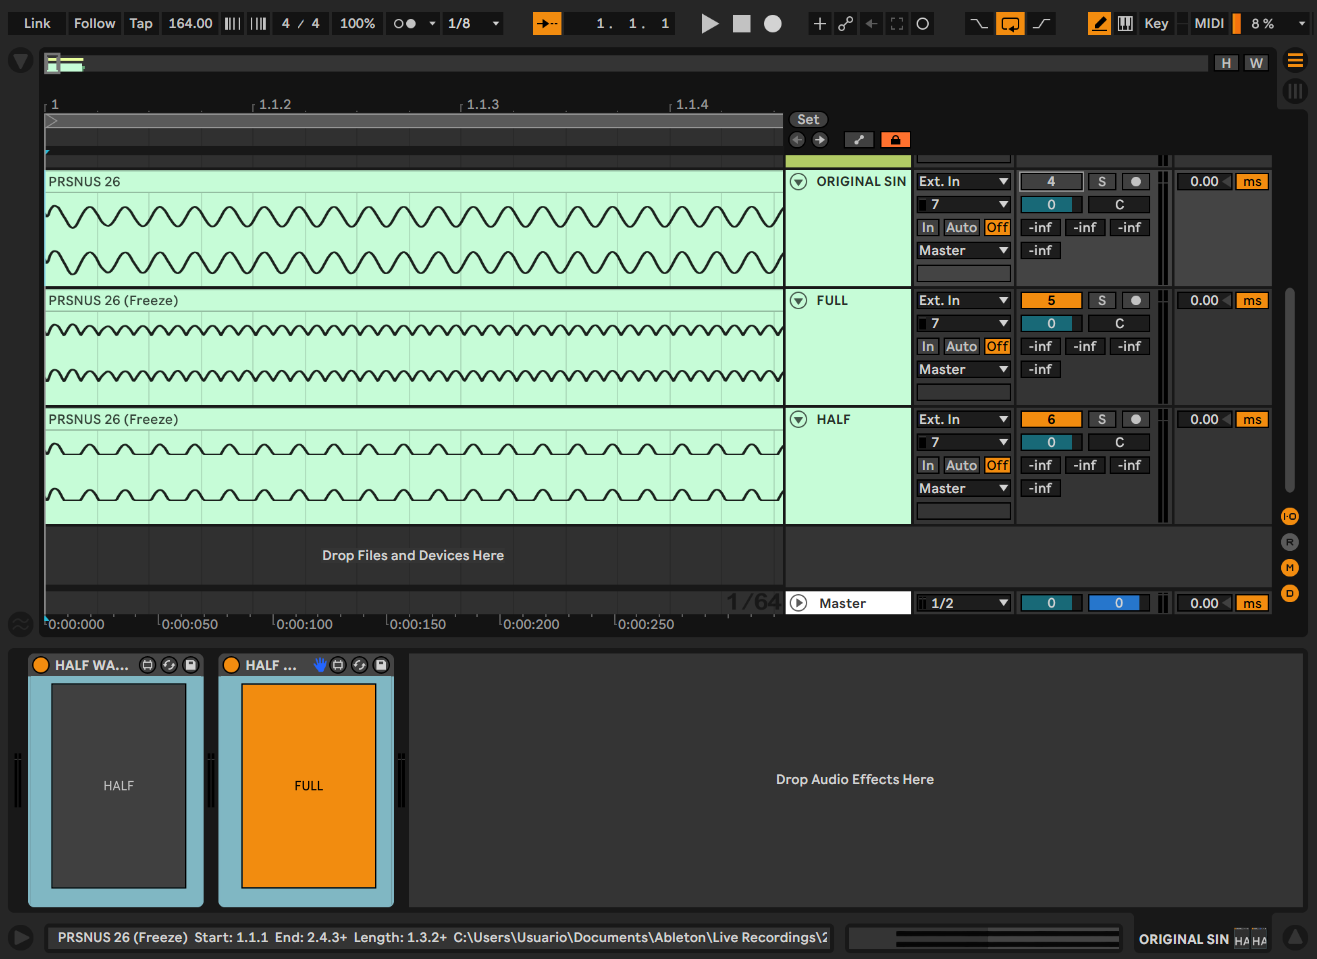Toggle the Arrangement Loop switch

tap(1010, 23)
